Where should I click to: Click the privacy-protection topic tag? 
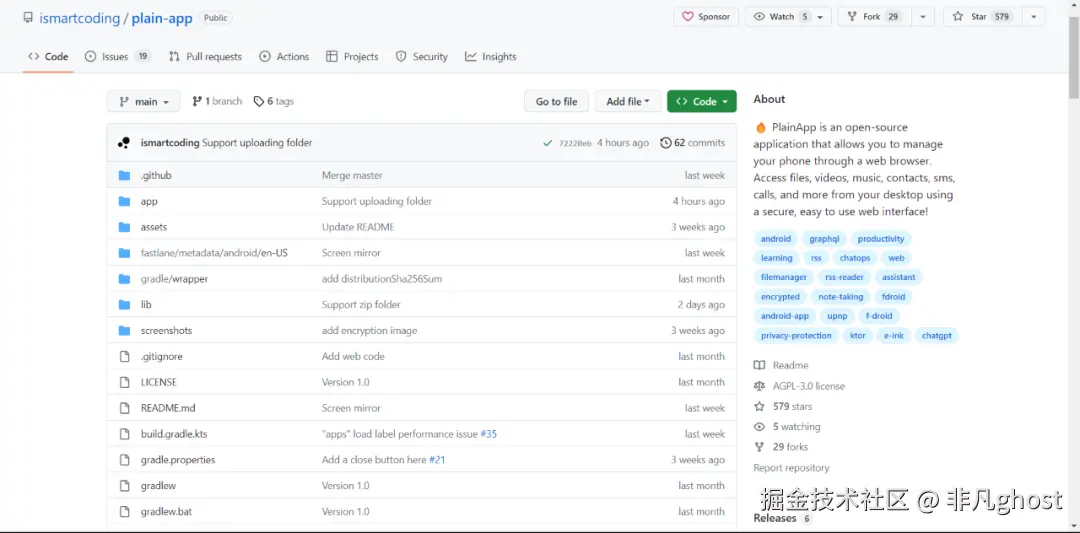click(x=796, y=335)
